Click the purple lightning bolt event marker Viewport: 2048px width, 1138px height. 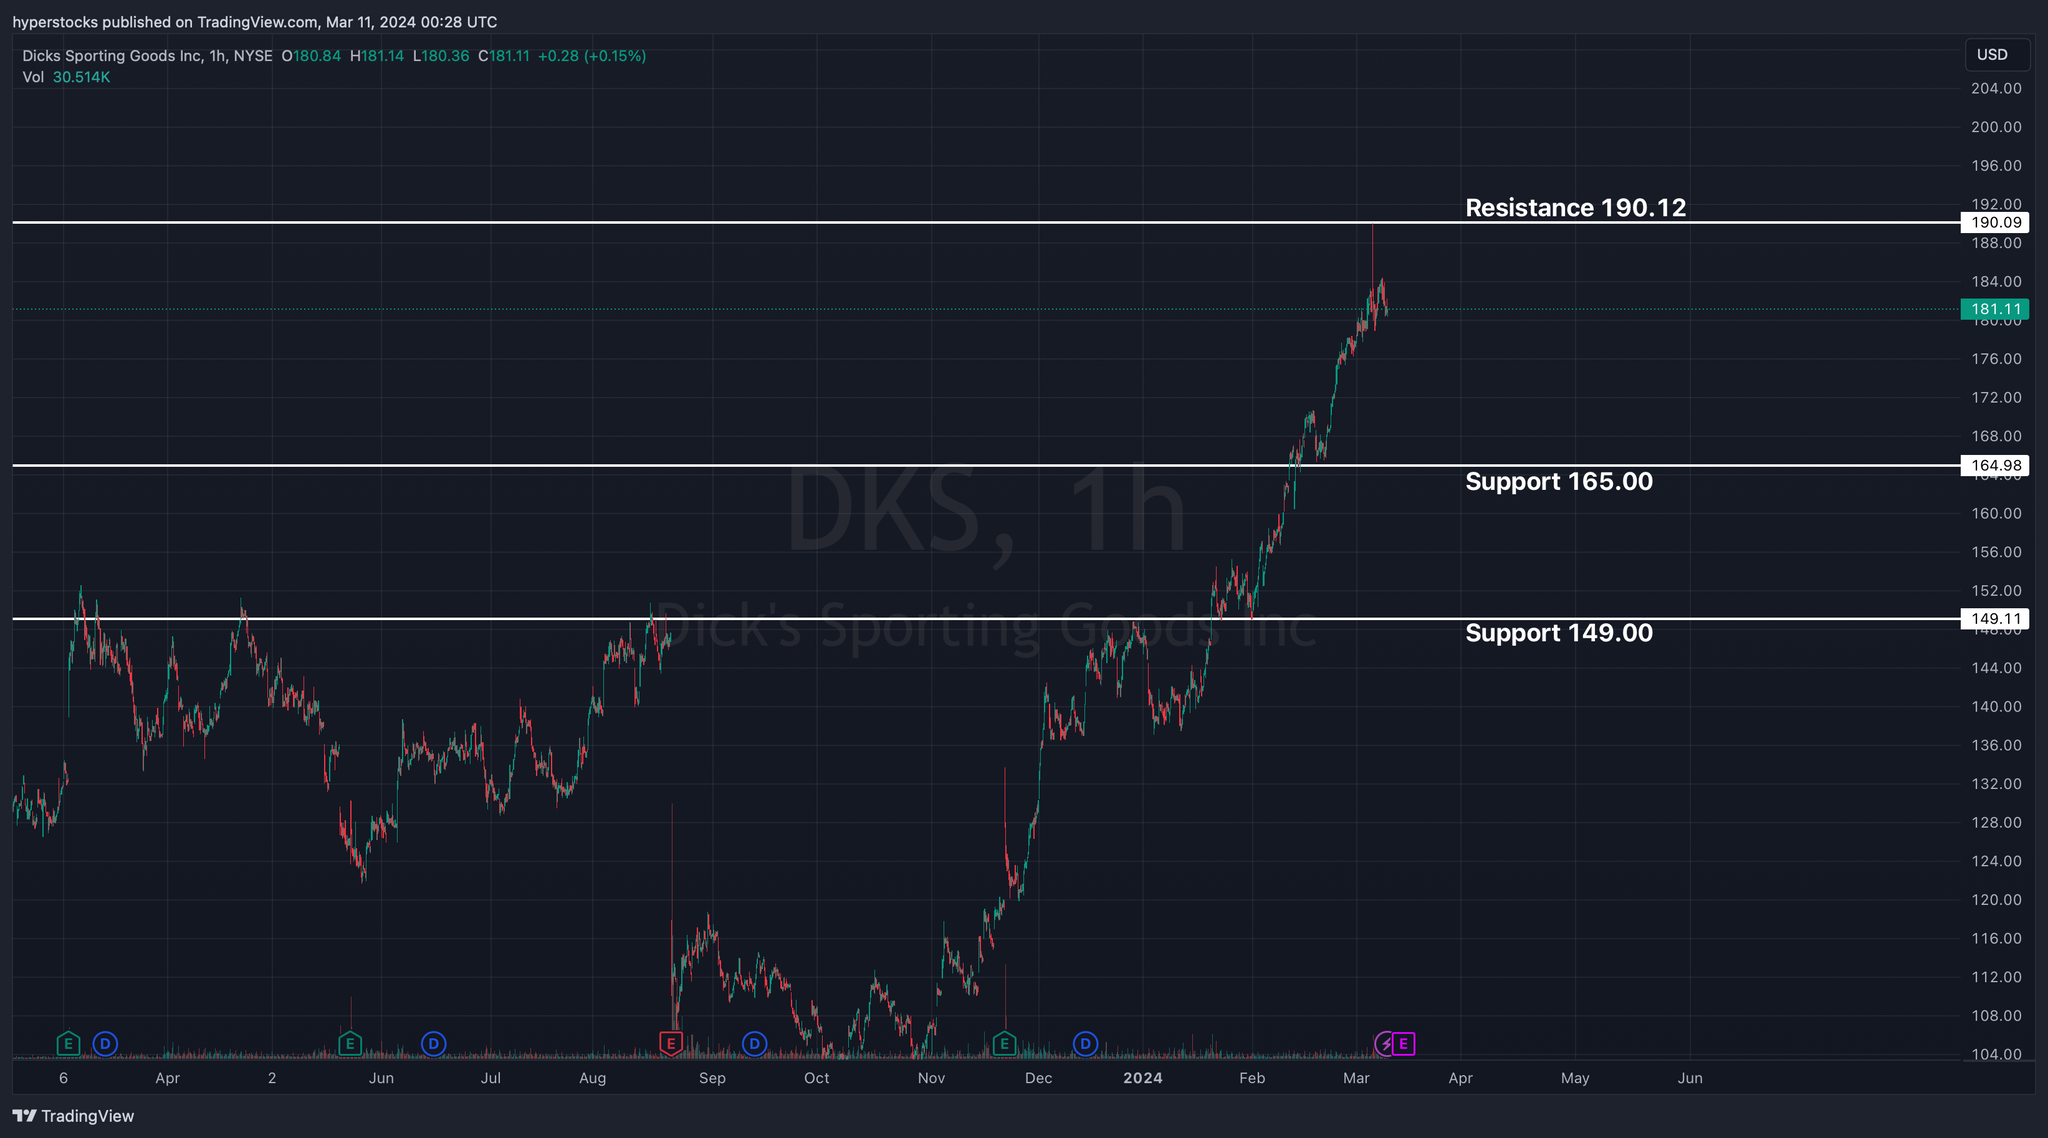[1385, 1044]
